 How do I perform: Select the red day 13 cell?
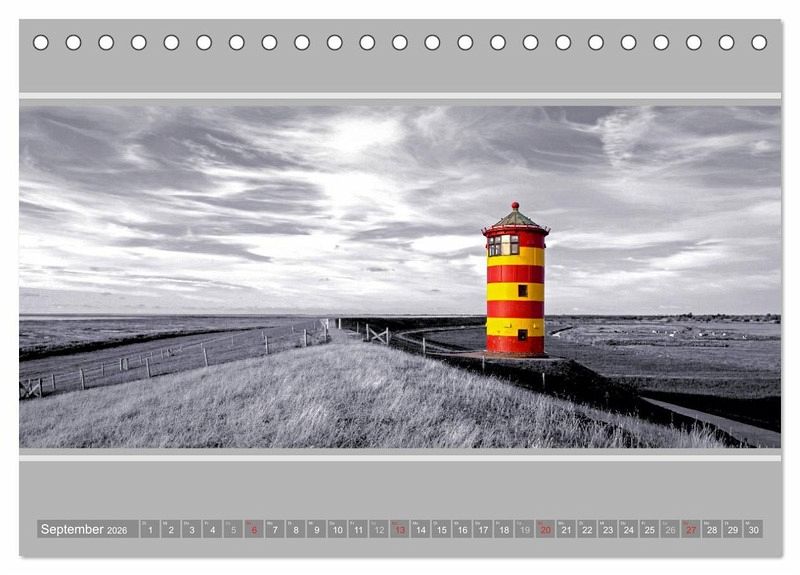click(399, 529)
